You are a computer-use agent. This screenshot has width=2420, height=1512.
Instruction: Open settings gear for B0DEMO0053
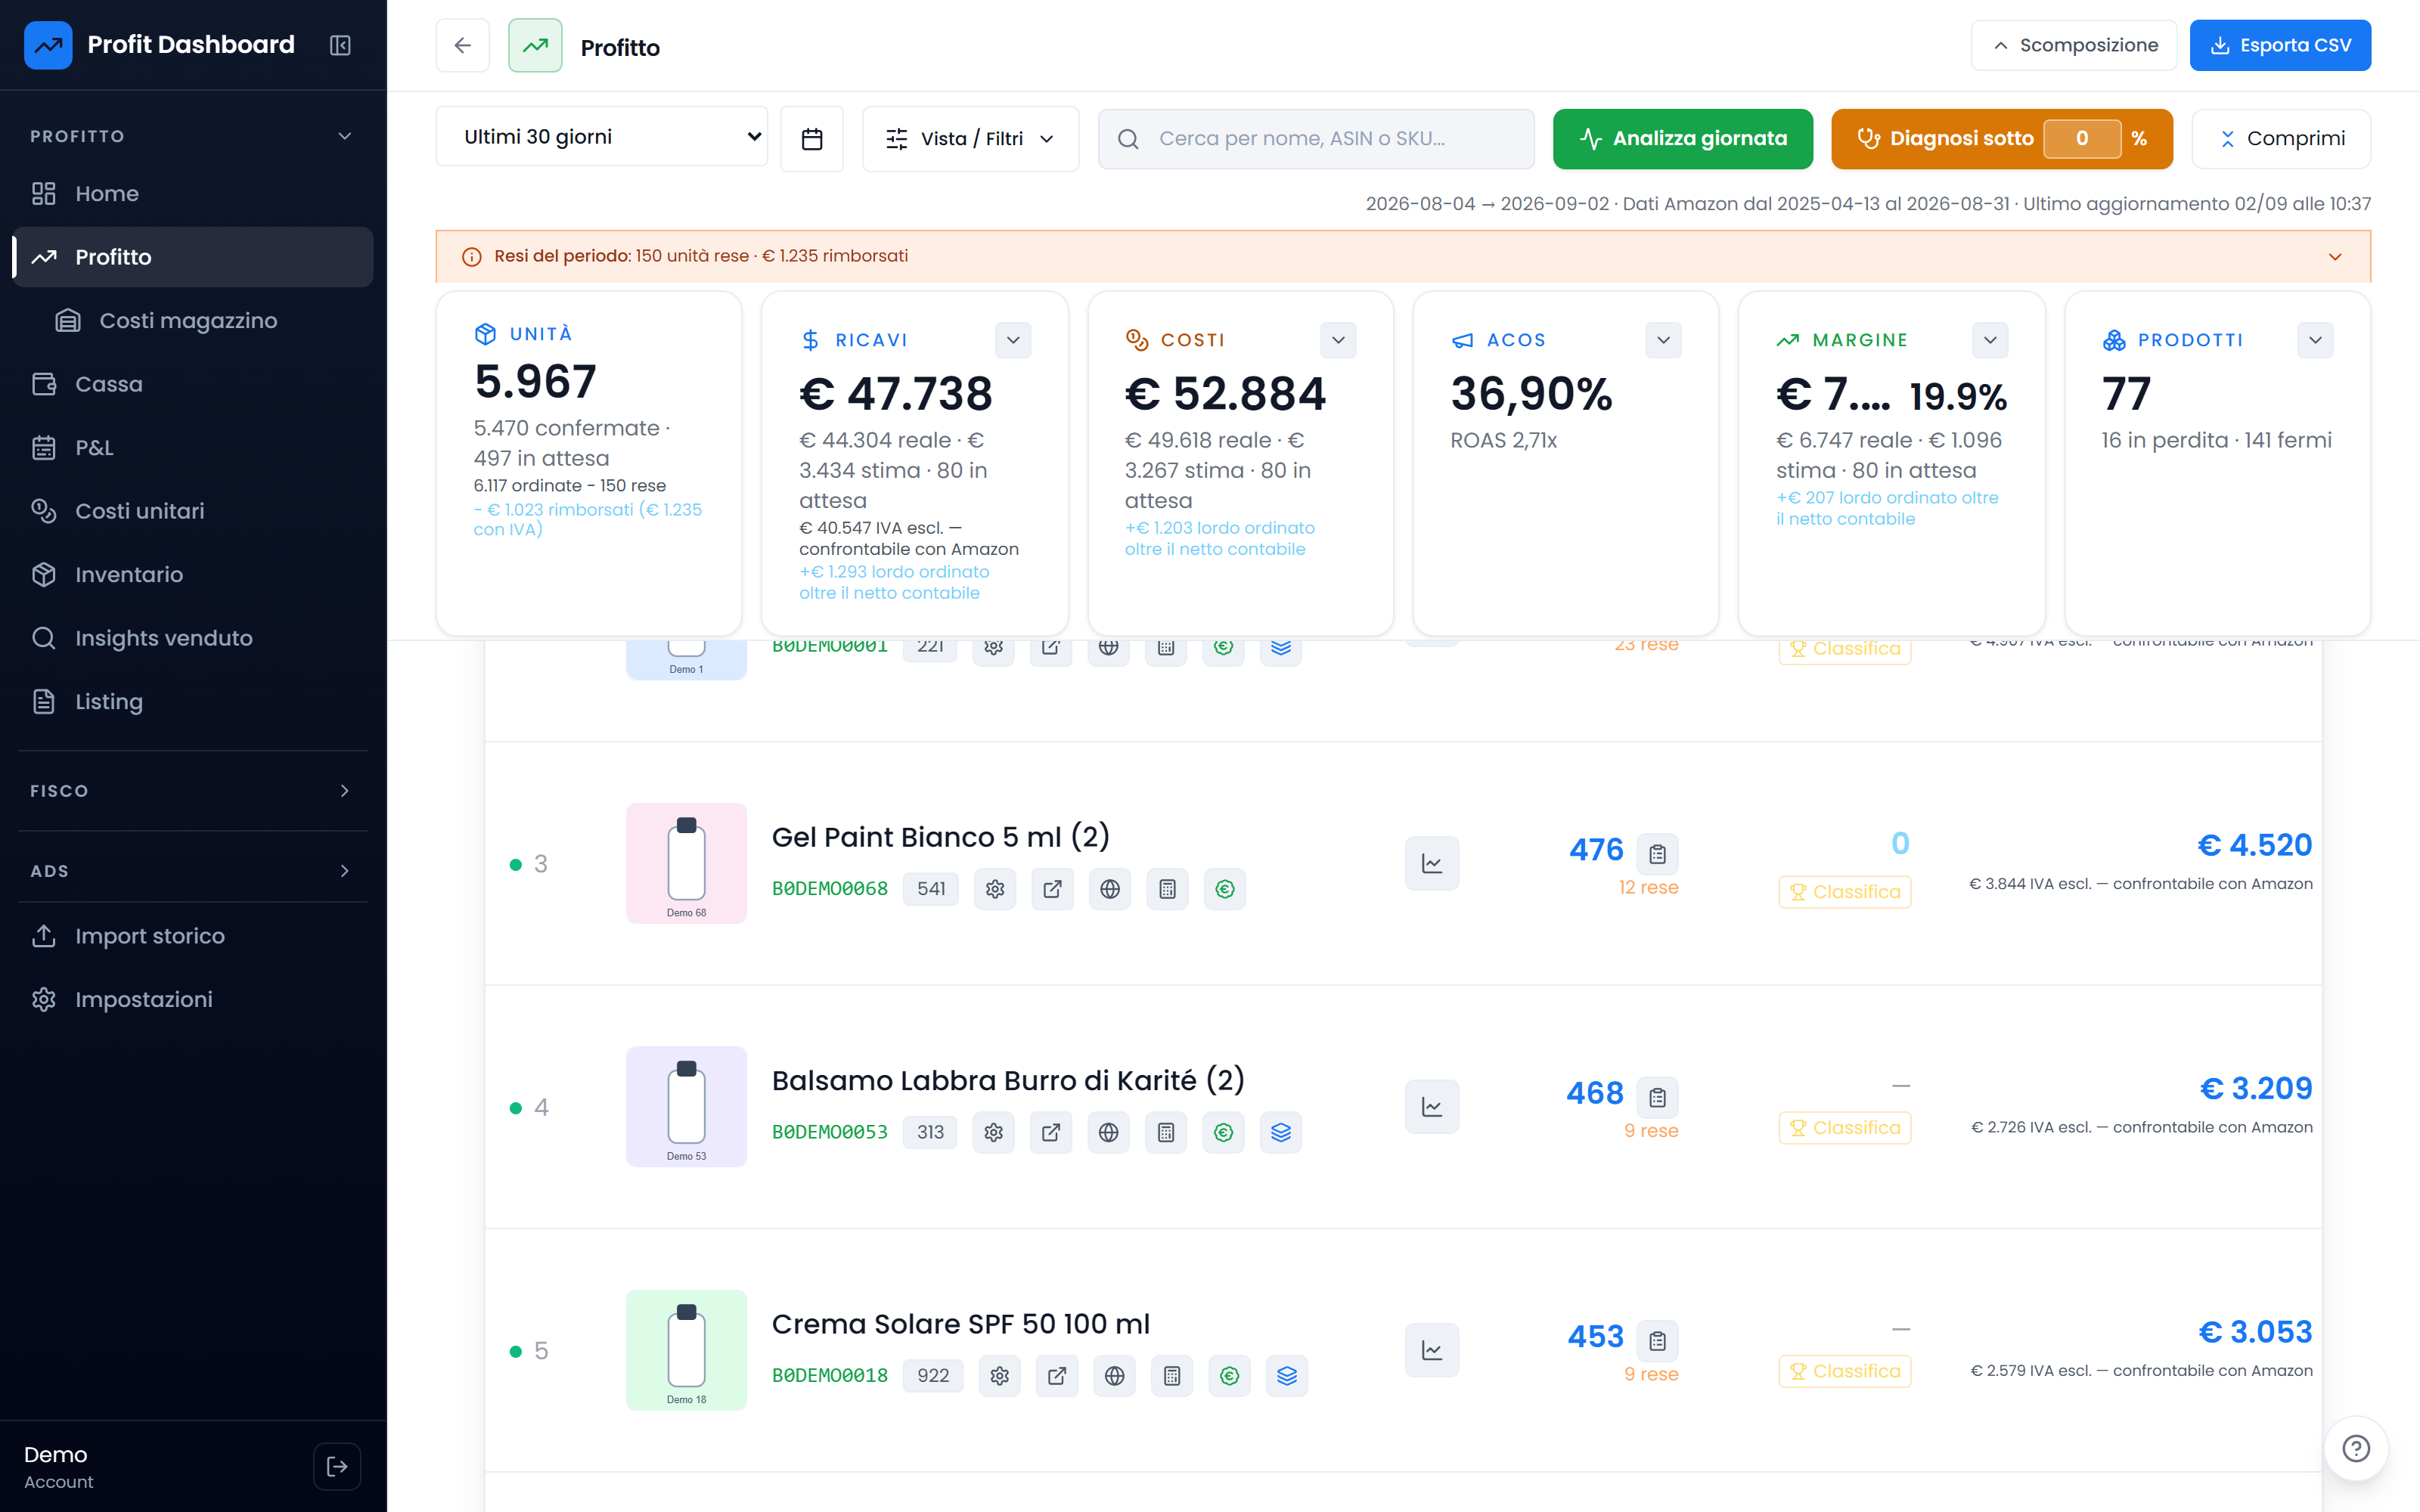click(x=993, y=1132)
